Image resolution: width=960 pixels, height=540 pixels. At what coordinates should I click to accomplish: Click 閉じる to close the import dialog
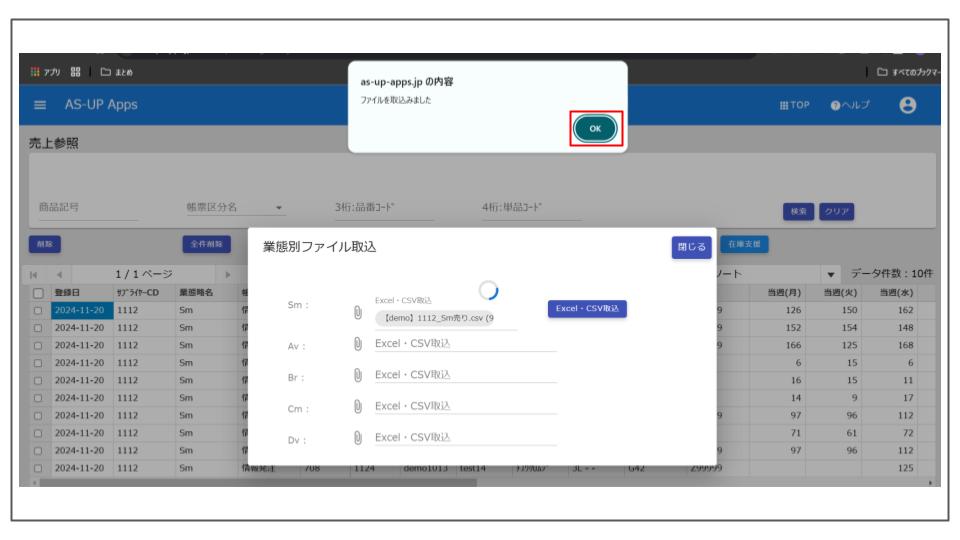coord(690,247)
